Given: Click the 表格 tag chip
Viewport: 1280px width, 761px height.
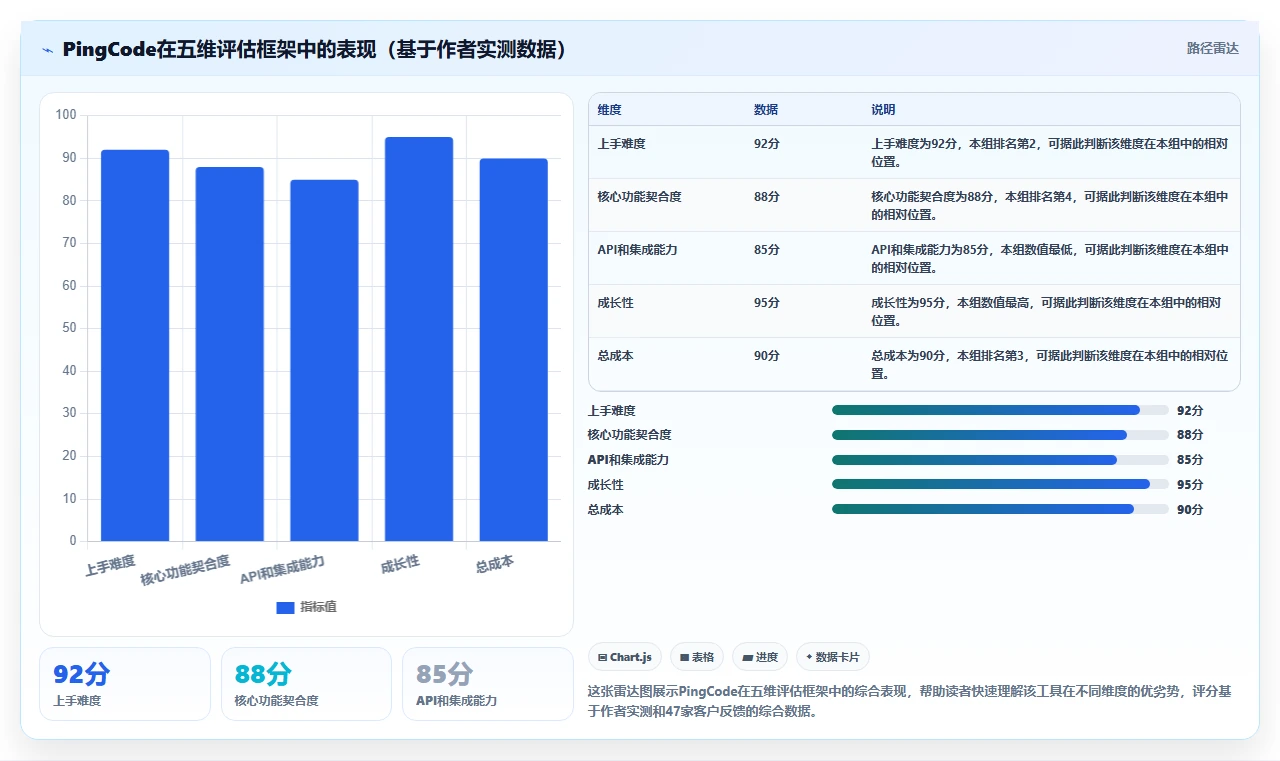Looking at the screenshot, I should coord(697,657).
